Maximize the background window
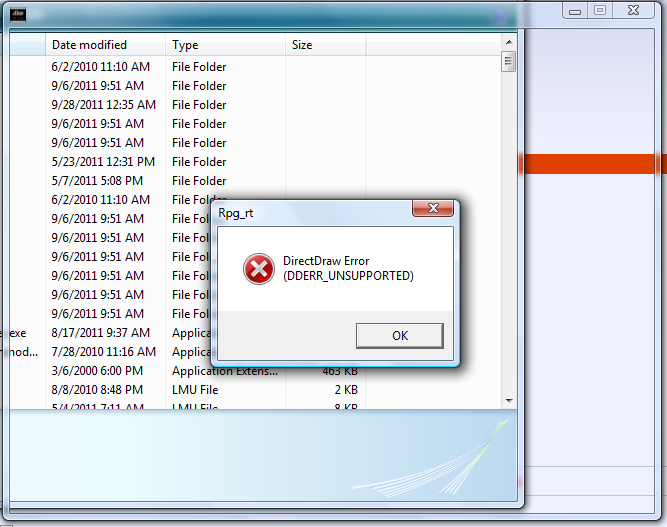The width and height of the screenshot is (667, 527). pos(600,11)
